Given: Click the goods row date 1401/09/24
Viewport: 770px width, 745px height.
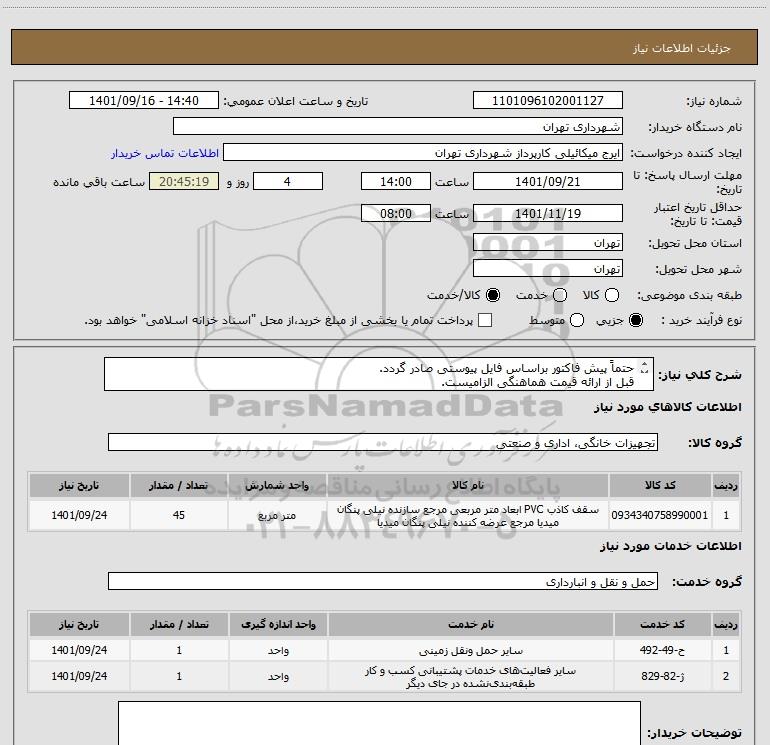Looking at the screenshot, I should point(79,515).
